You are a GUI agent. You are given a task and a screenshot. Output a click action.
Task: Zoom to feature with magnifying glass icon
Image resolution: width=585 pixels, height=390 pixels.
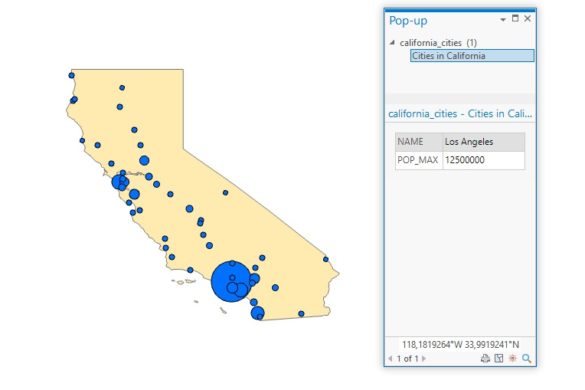(526, 358)
